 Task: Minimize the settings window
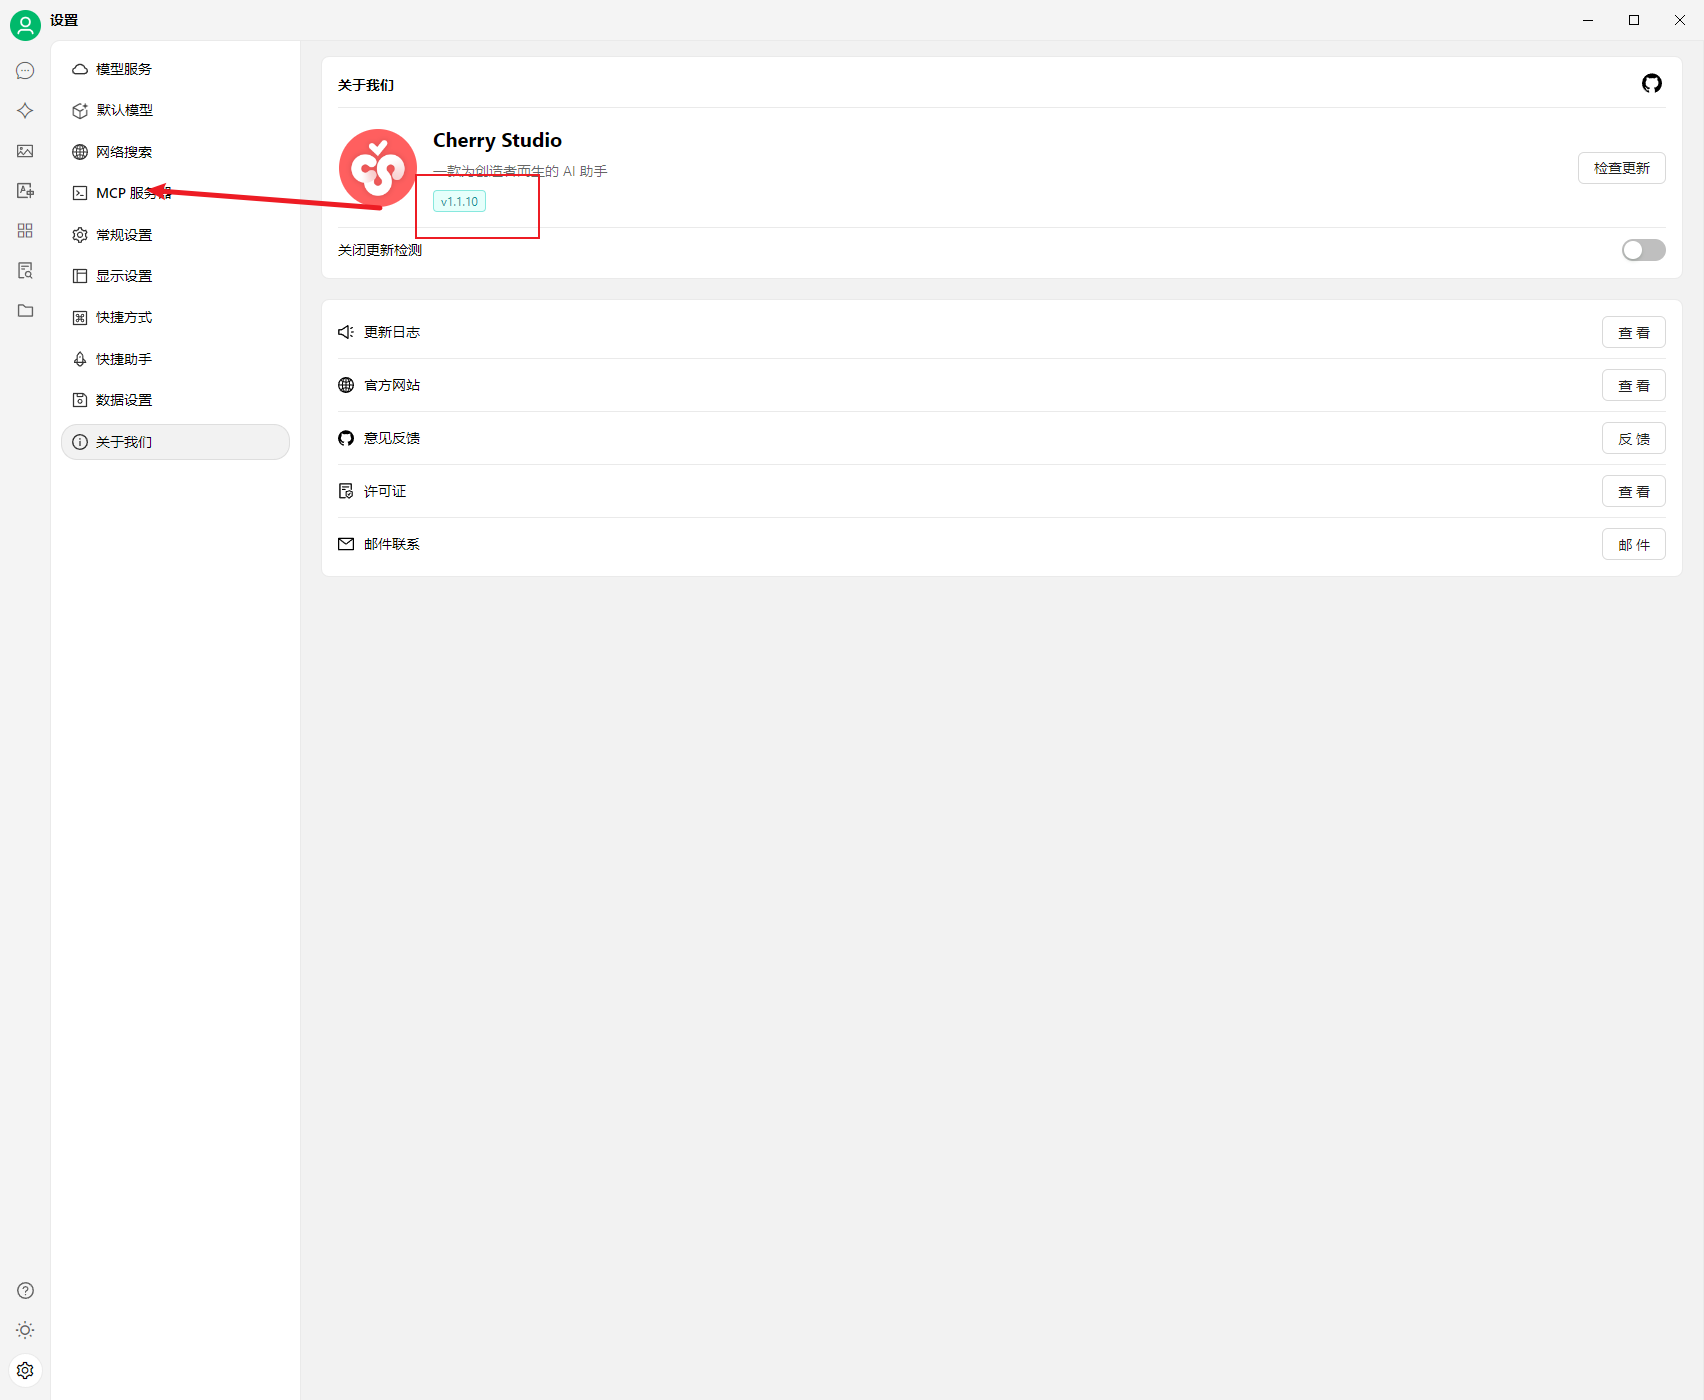coord(1588,20)
